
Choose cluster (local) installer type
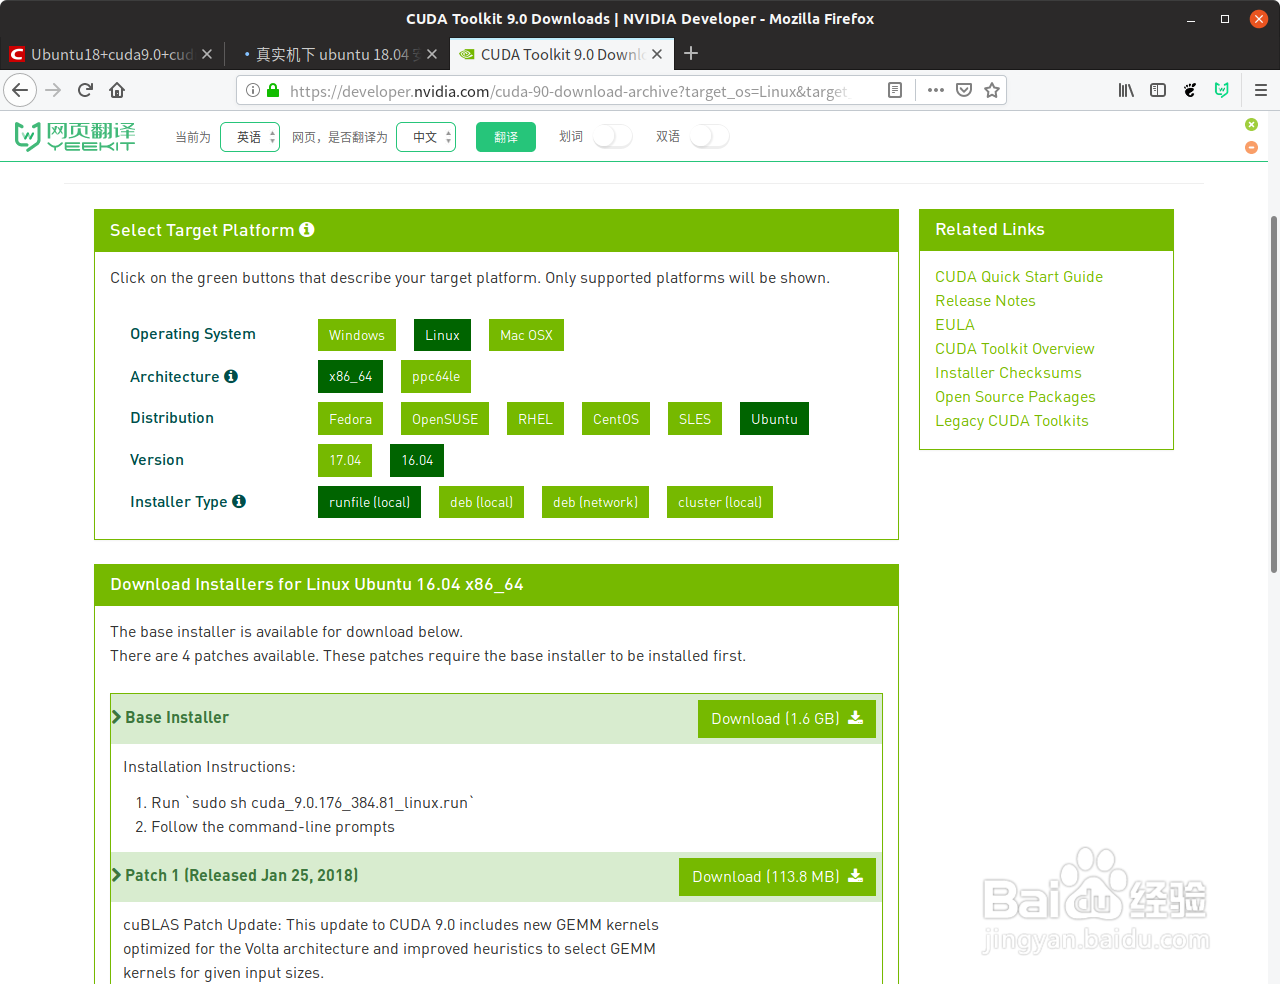[x=720, y=502]
